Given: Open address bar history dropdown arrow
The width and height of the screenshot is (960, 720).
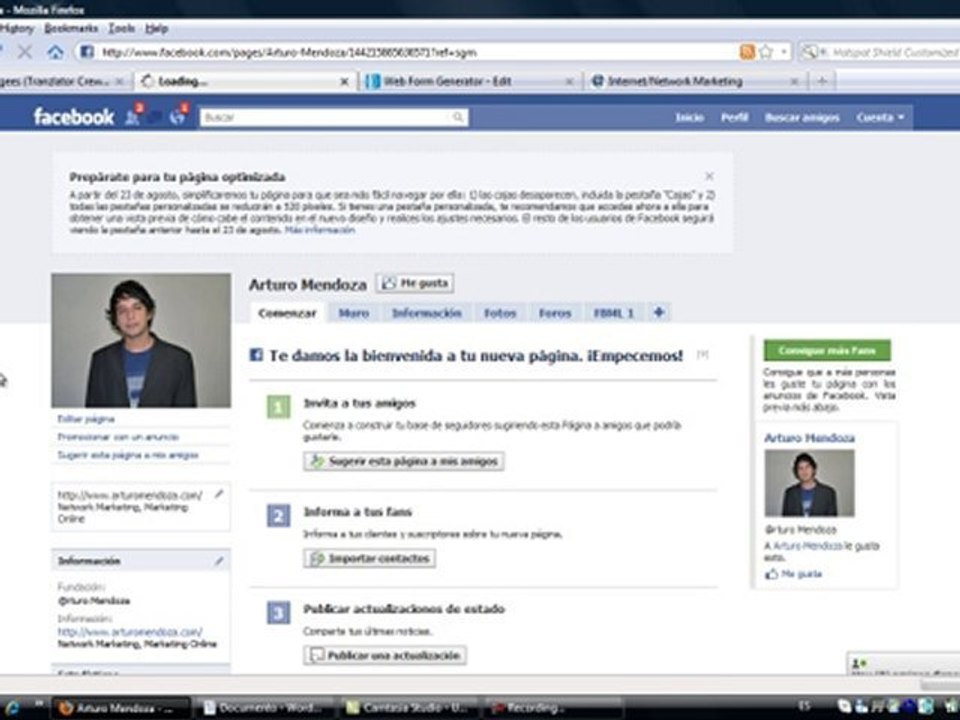Looking at the screenshot, I should click(x=784, y=52).
